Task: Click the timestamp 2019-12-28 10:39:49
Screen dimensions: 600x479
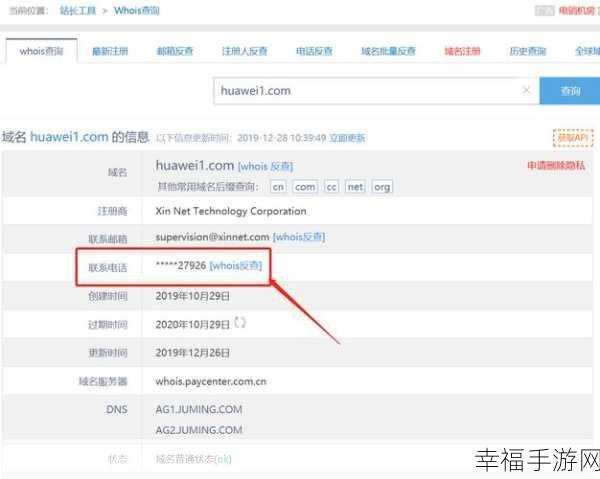Action: [x=282, y=138]
